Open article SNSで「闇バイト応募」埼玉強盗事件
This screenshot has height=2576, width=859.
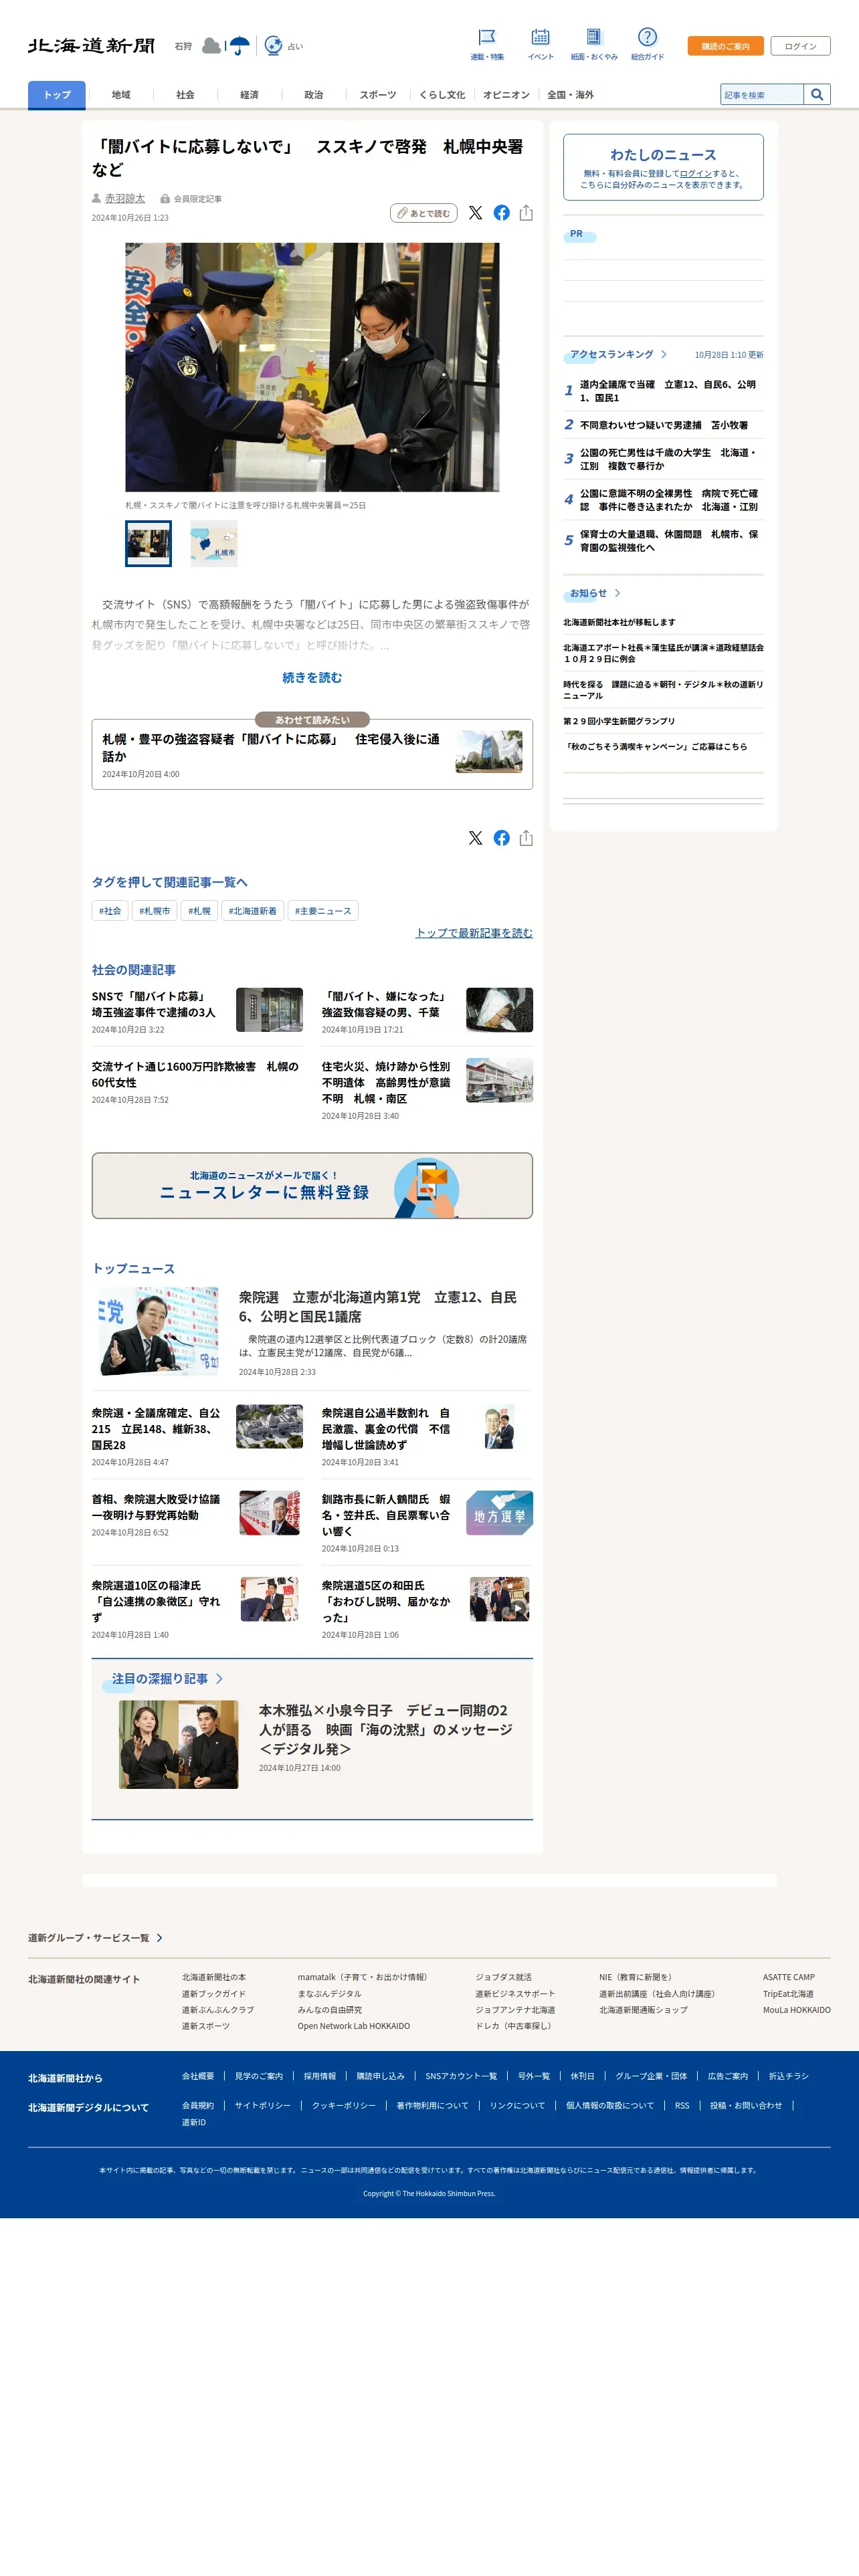point(154,1004)
